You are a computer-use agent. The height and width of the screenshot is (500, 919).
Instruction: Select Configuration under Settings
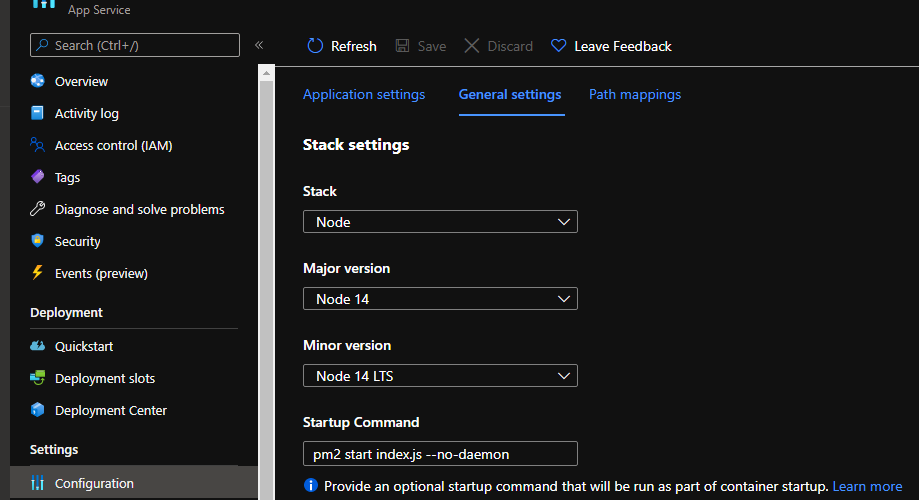[x=134, y=483]
